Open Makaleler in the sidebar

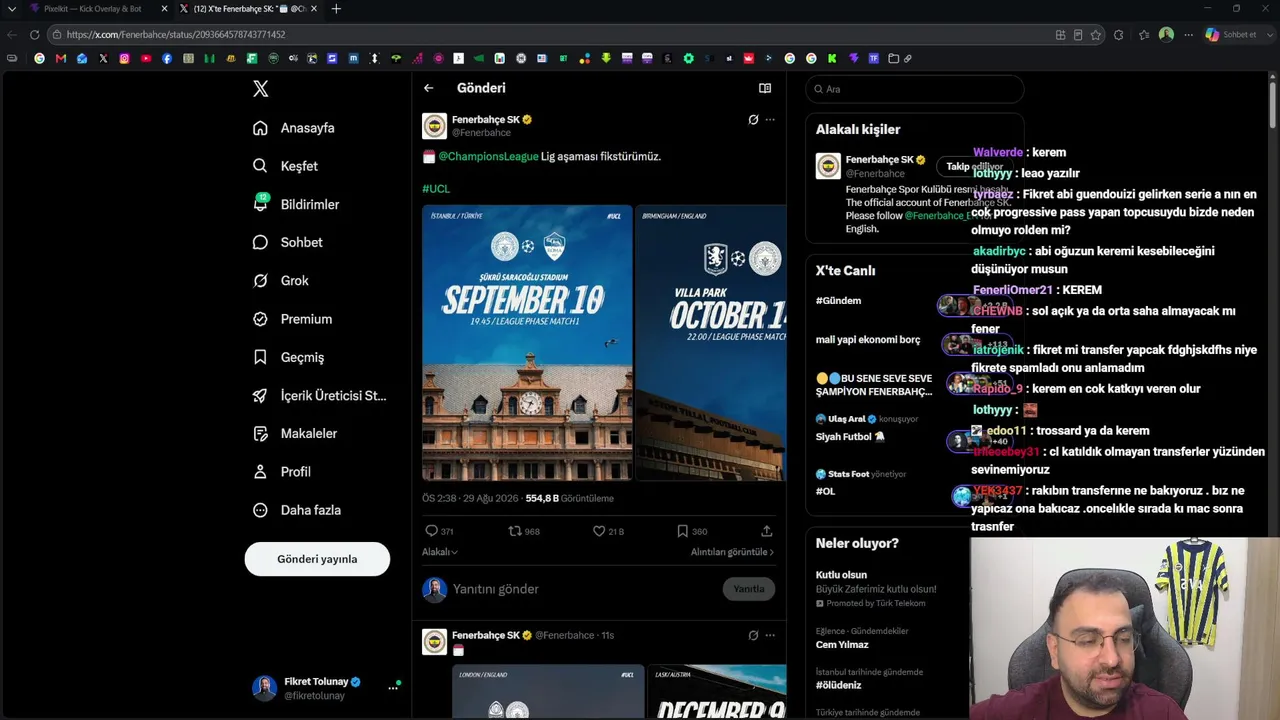[295, 434]
